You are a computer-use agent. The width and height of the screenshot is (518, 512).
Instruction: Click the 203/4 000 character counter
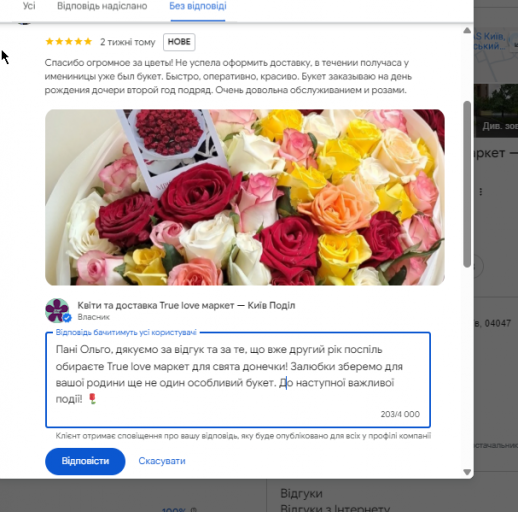click(400, 414)
